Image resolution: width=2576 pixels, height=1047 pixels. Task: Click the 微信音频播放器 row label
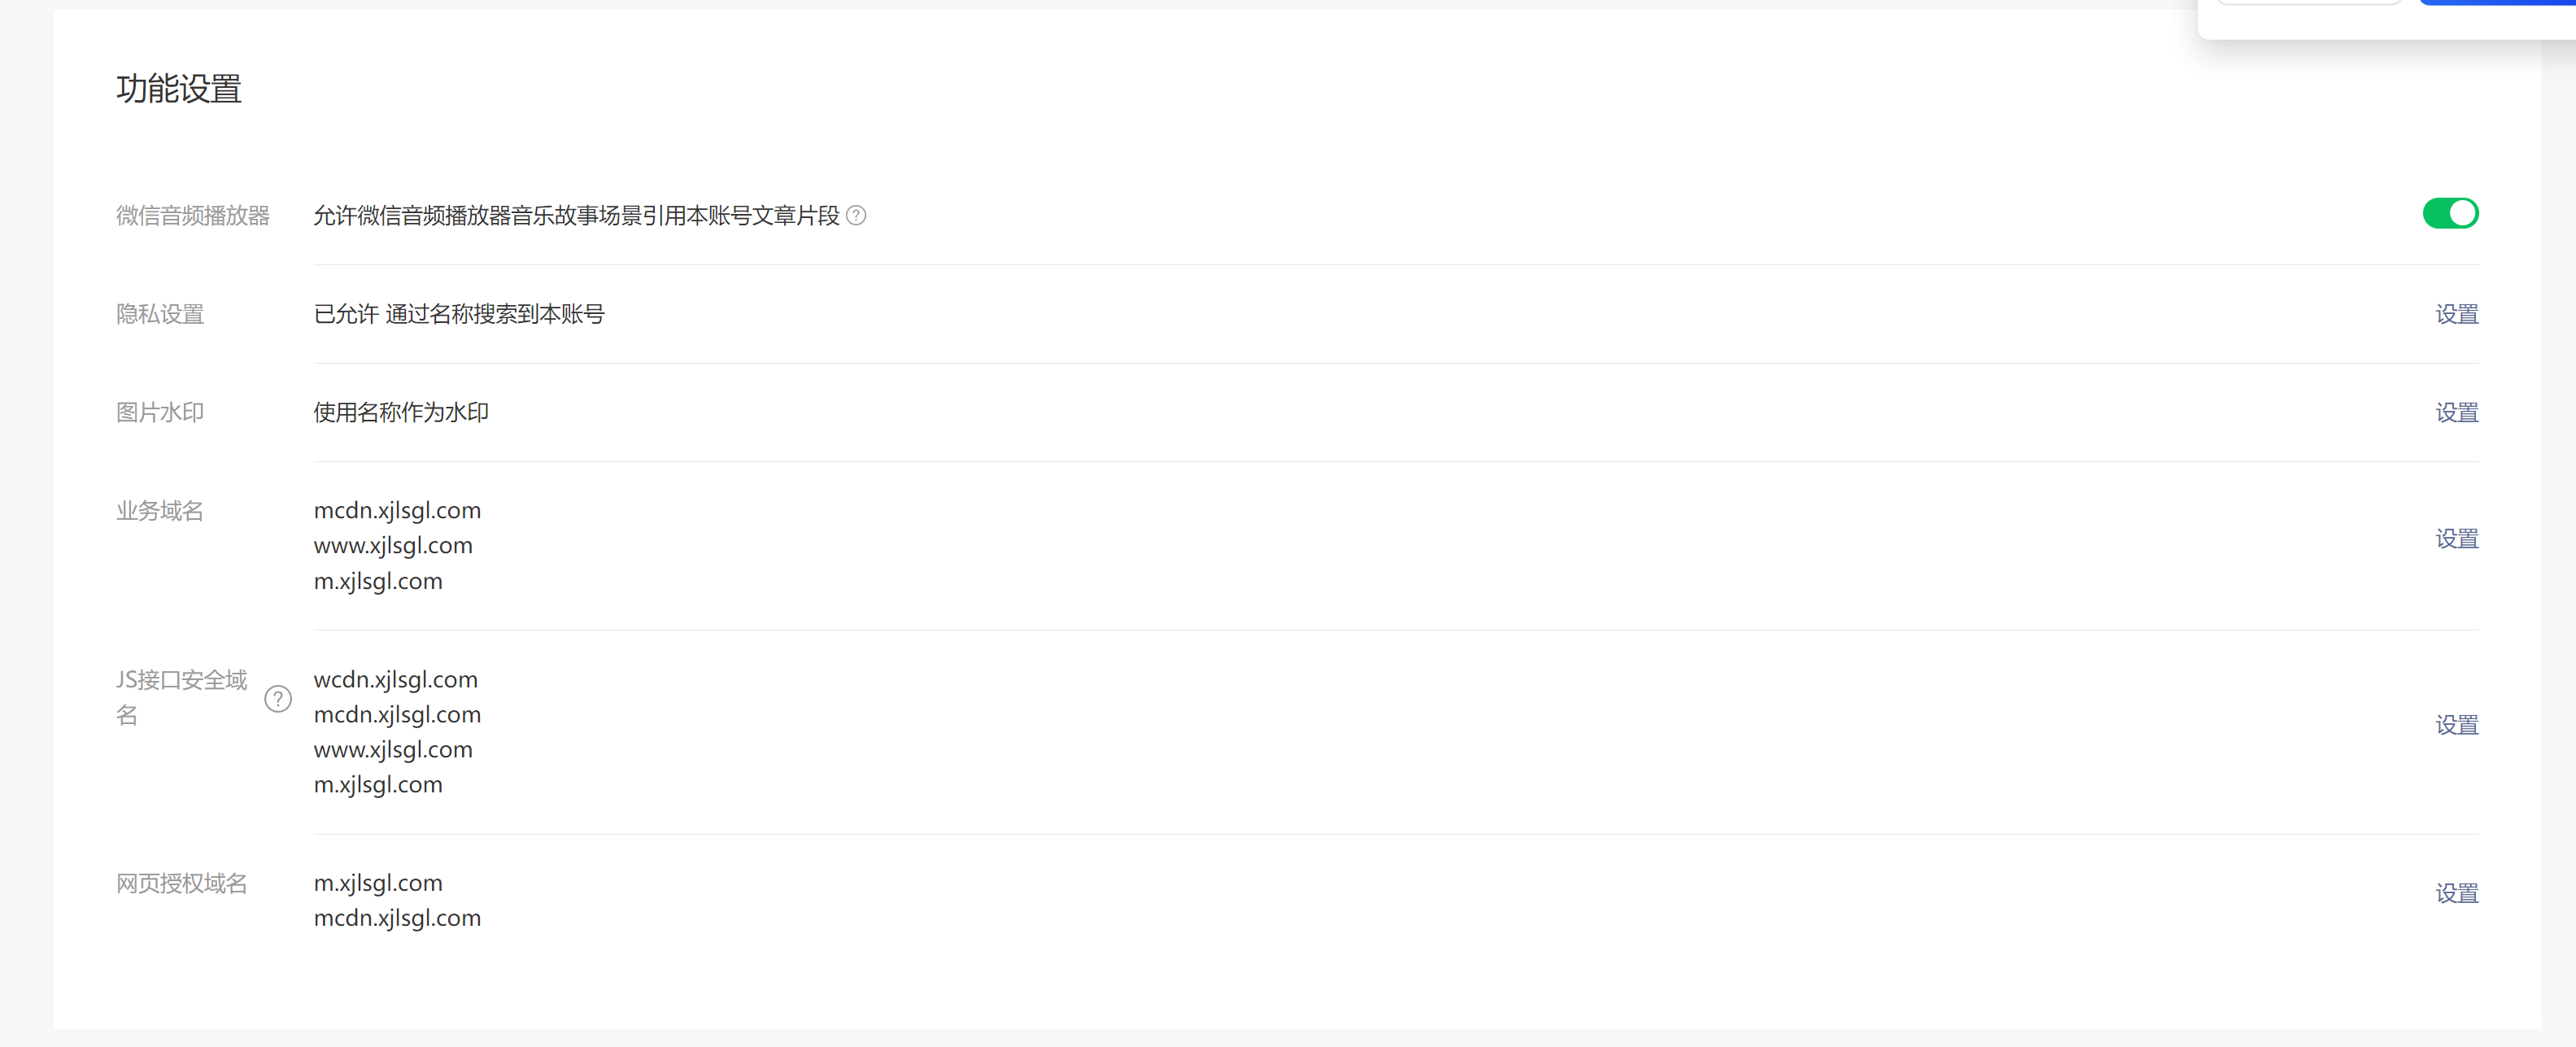click(193, 215)
